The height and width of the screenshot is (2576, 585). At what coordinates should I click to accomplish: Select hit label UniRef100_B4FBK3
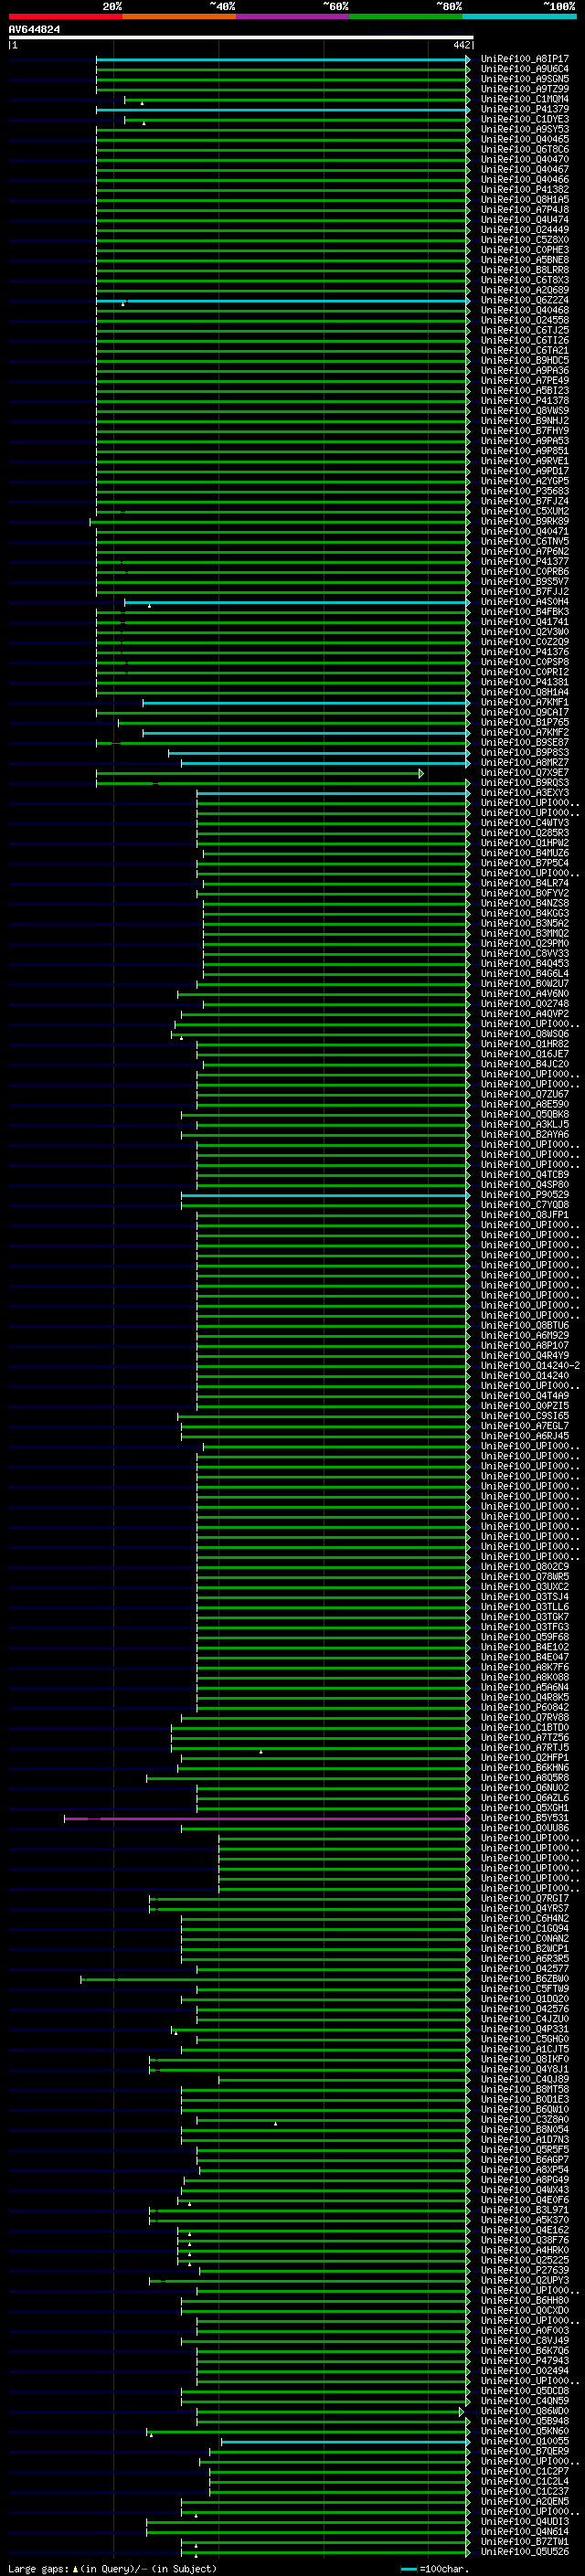(524, 612)
